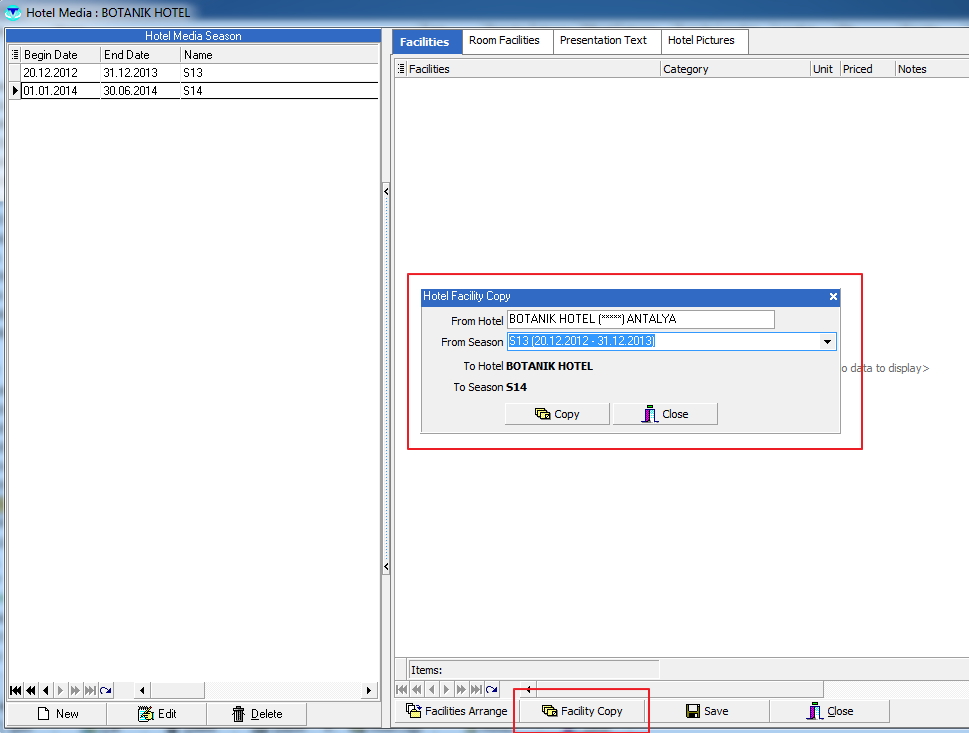Jump to first record in season list navigator
Viewport: 969px width, 733px height.
coord(16,690)
